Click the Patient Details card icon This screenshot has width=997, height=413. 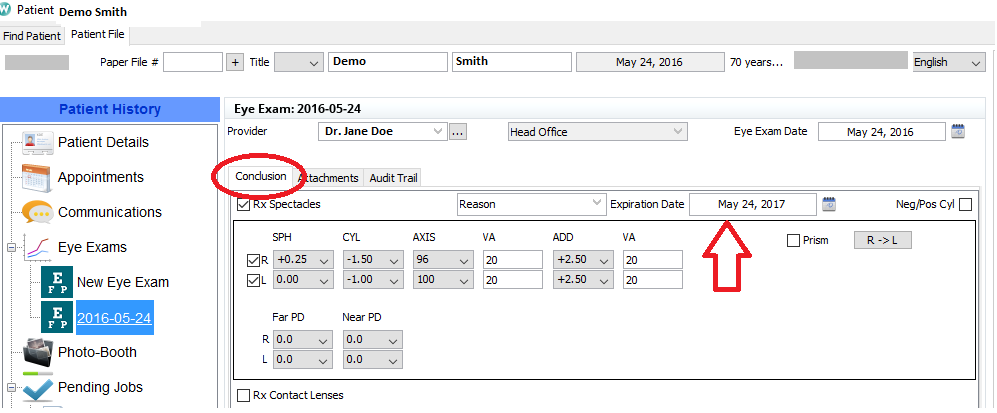click(37, 142)
